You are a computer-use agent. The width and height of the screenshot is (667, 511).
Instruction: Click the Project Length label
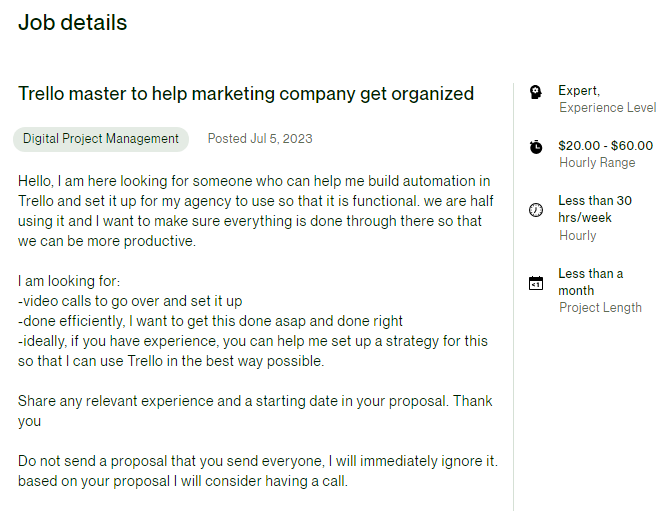600,308
